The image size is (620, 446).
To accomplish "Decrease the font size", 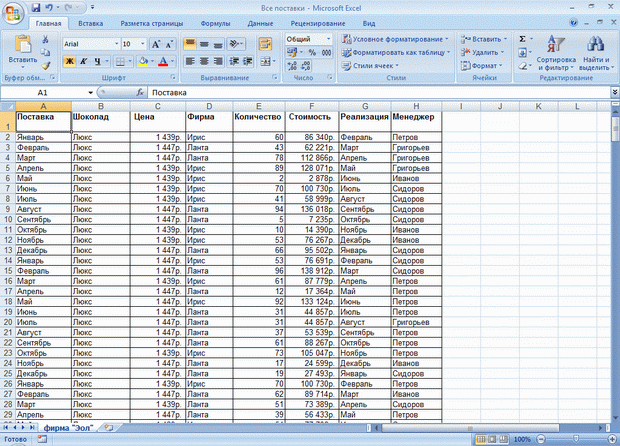I will point(169,44).
